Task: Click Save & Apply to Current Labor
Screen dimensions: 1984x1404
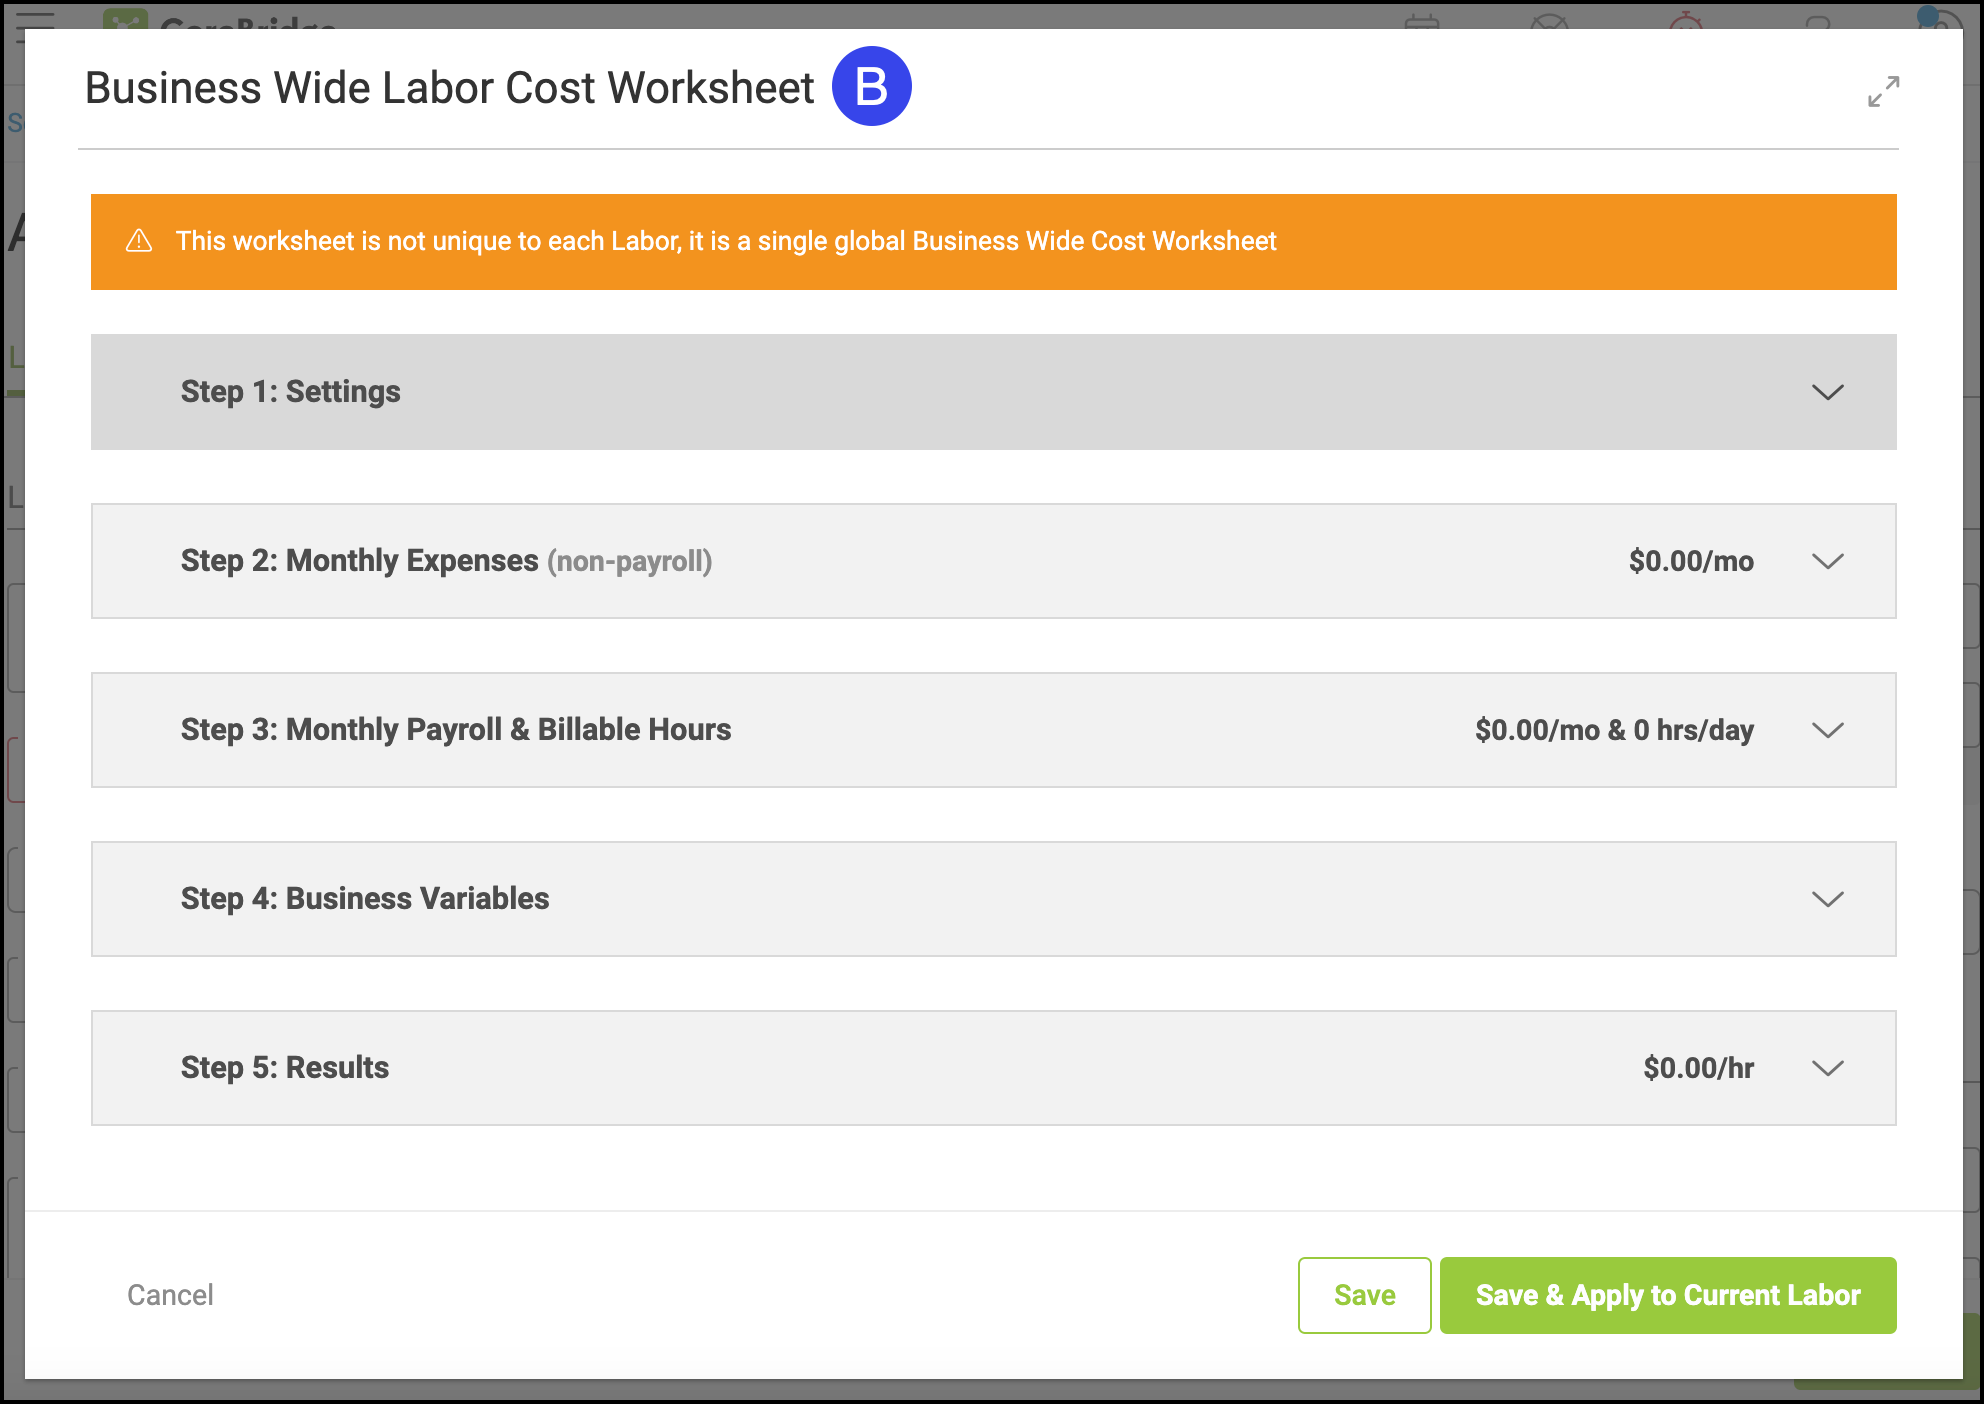Action: 1667,1295
